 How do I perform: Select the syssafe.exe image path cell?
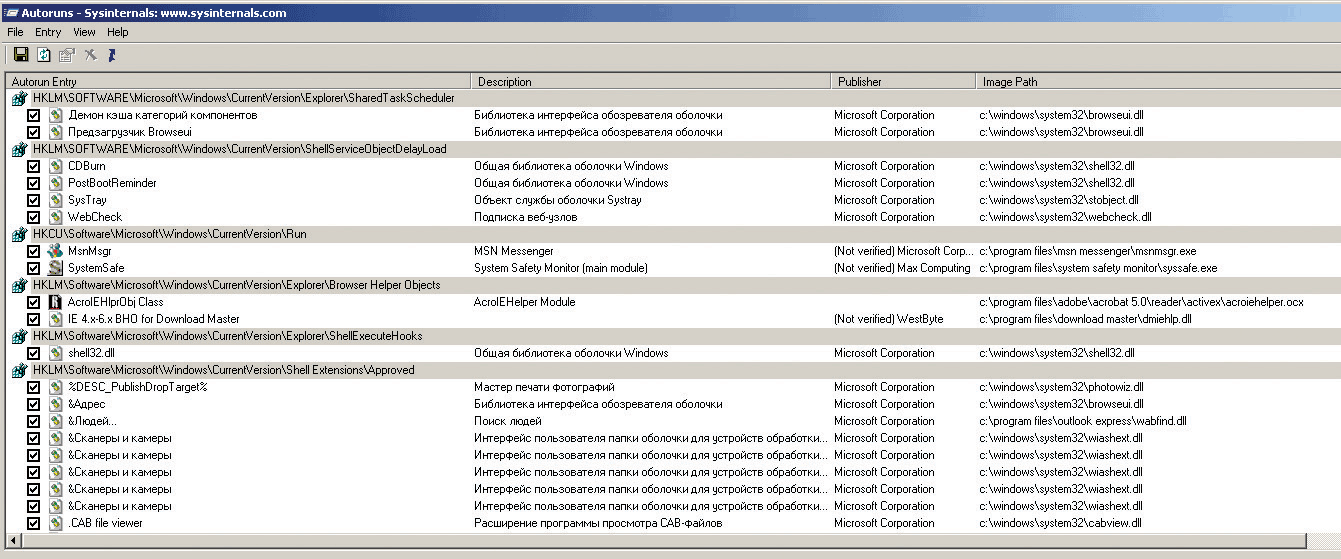(x=1098, y=268)
